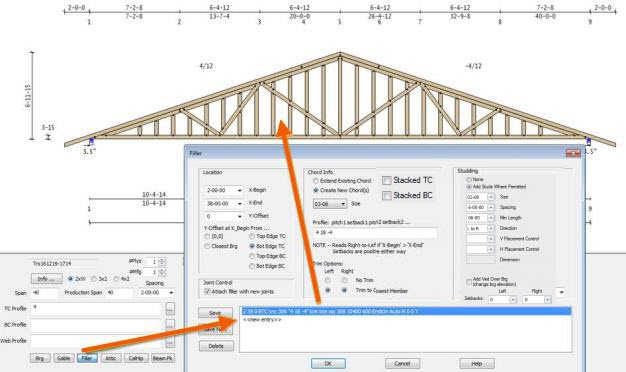626x372 pixels.
Task: Select Top Edge BC radio option
Action: (x=252, y=256)
